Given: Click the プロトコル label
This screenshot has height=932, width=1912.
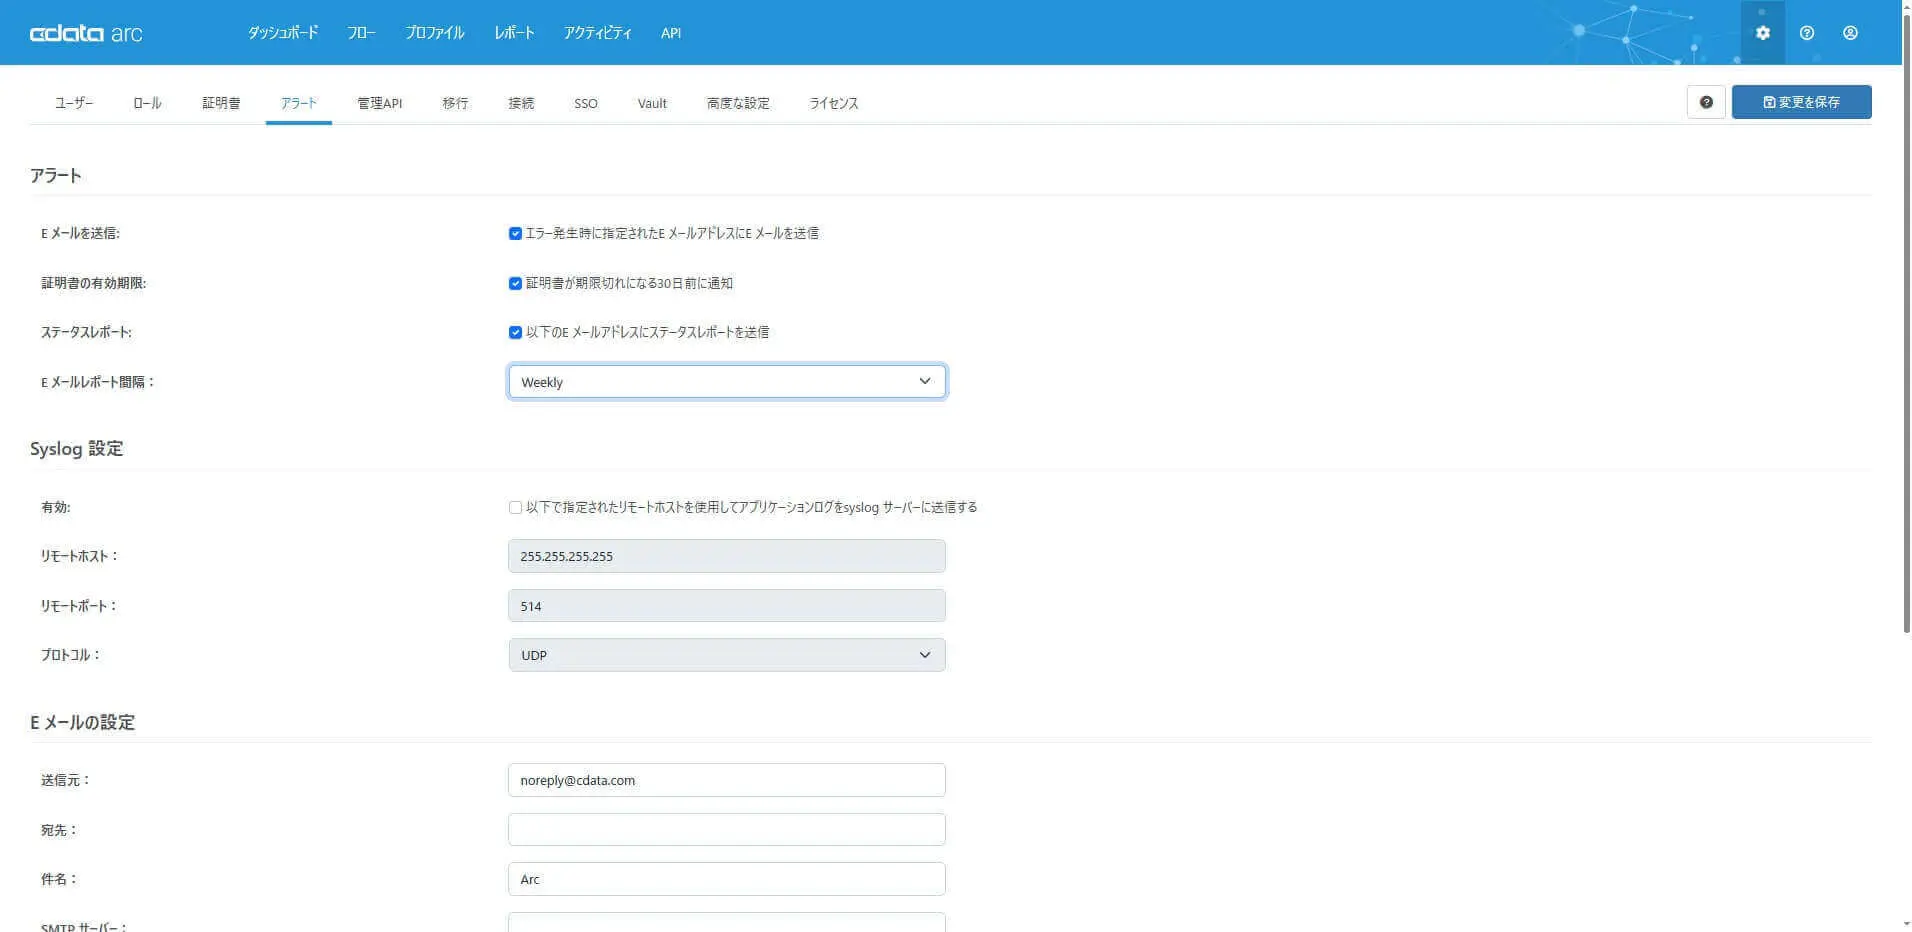Looking at the screenshot, I should (71, 655).
